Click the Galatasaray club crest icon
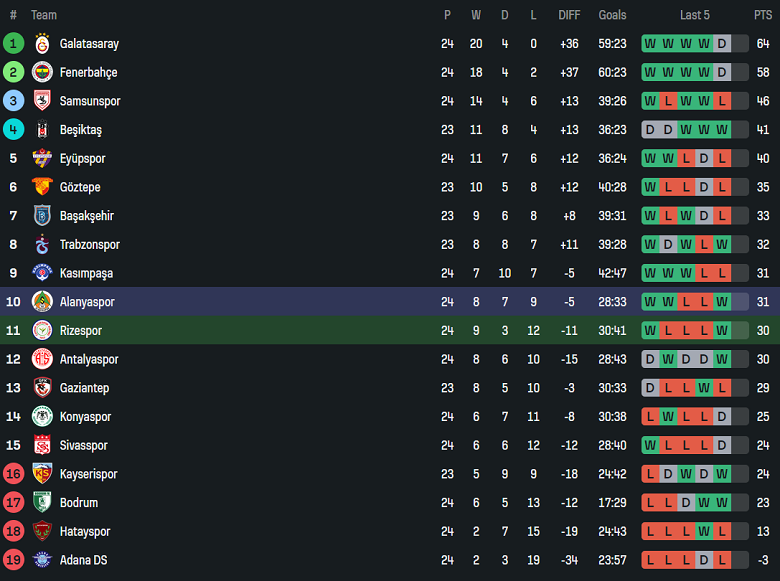 pos(42,44)
